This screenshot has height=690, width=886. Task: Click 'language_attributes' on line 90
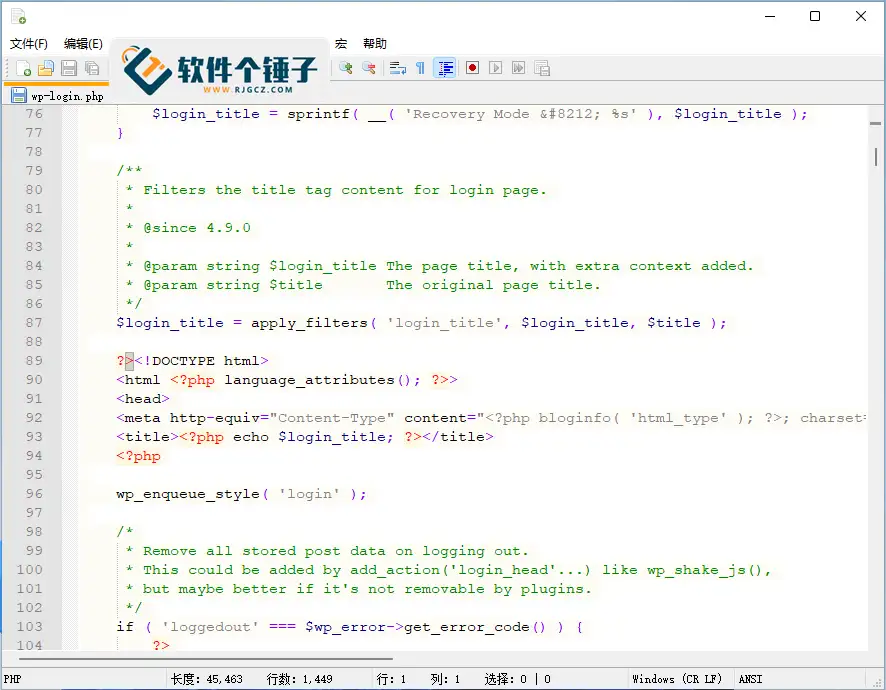310,380
